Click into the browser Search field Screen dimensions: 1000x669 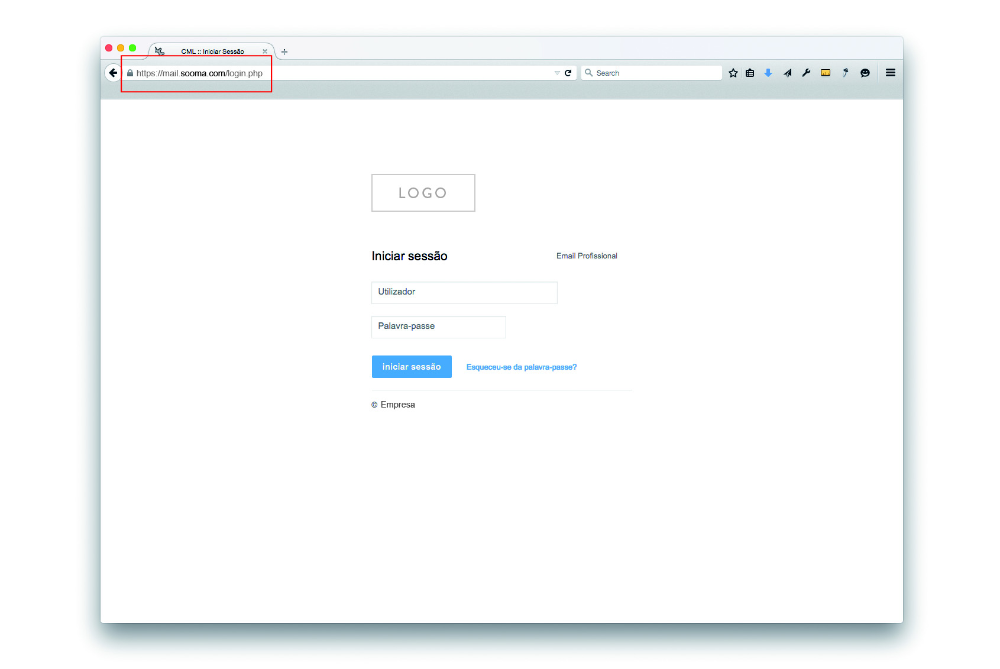pos(651,73)
